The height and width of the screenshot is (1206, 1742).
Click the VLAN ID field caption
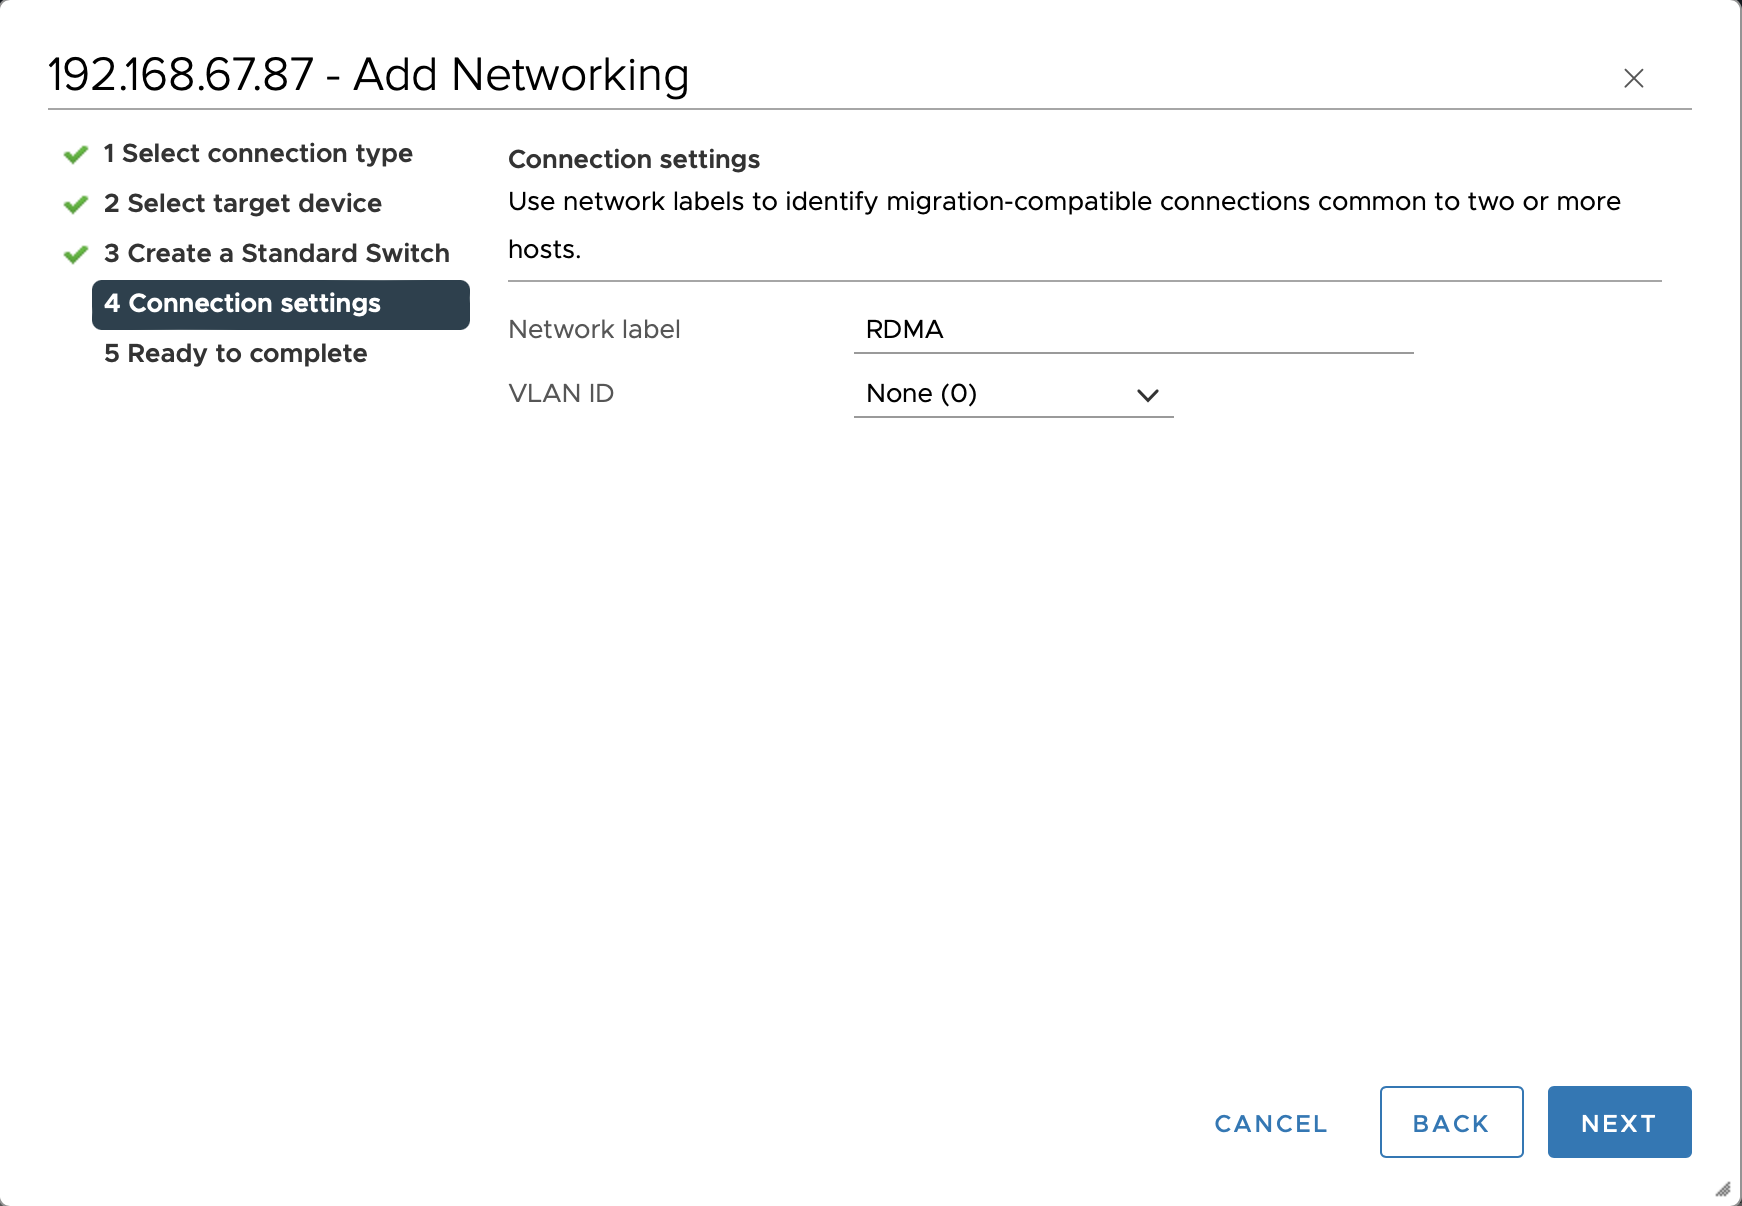coord(561,394)
